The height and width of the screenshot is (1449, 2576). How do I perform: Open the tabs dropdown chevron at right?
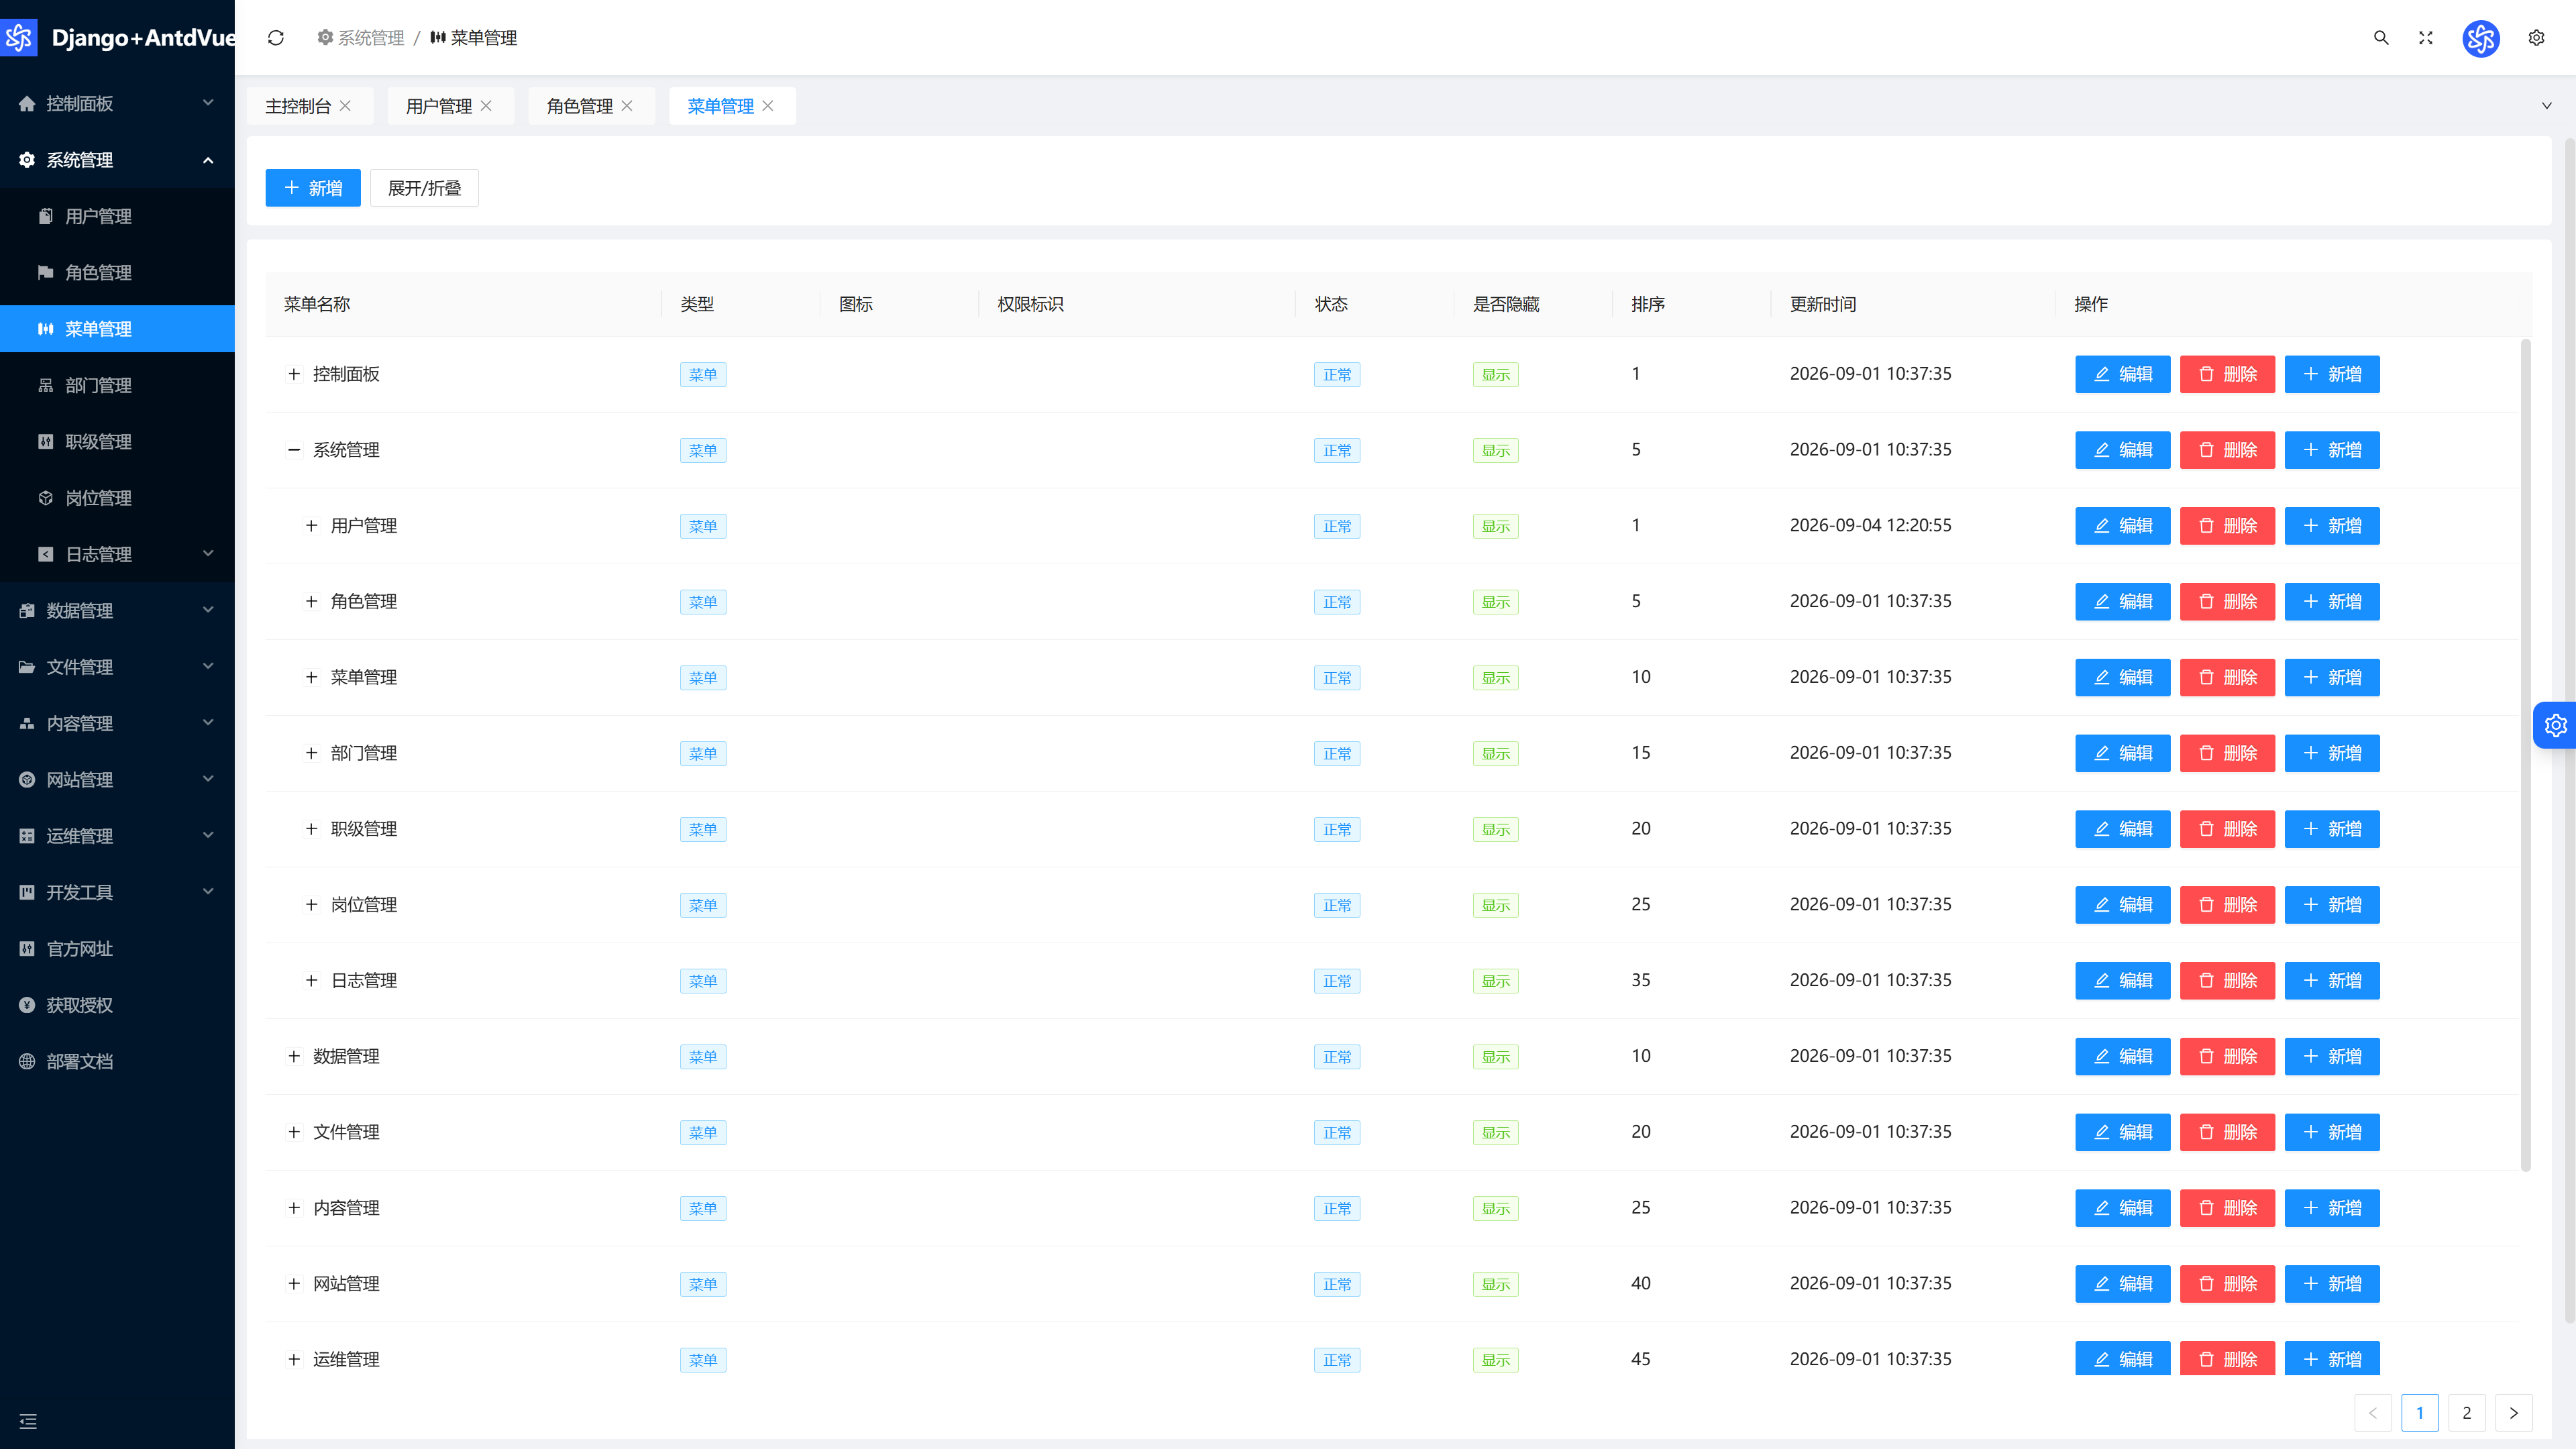(x=2546, y=106)
